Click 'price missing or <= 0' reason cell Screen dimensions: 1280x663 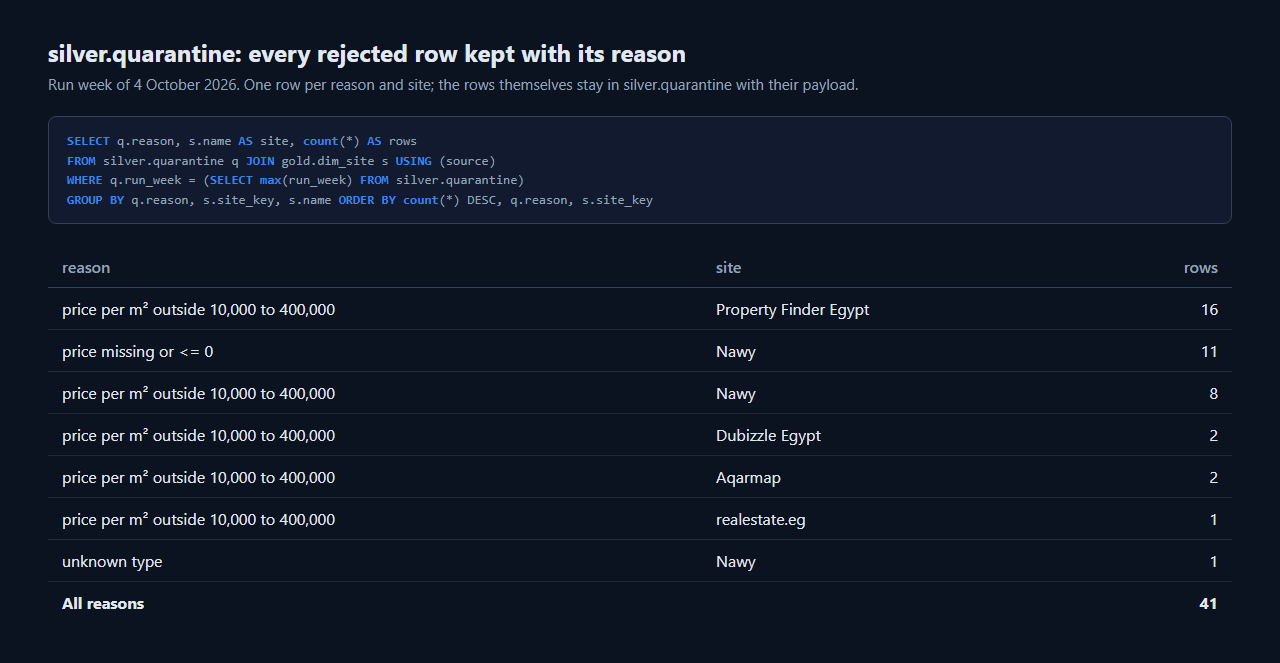pos(138,352)
